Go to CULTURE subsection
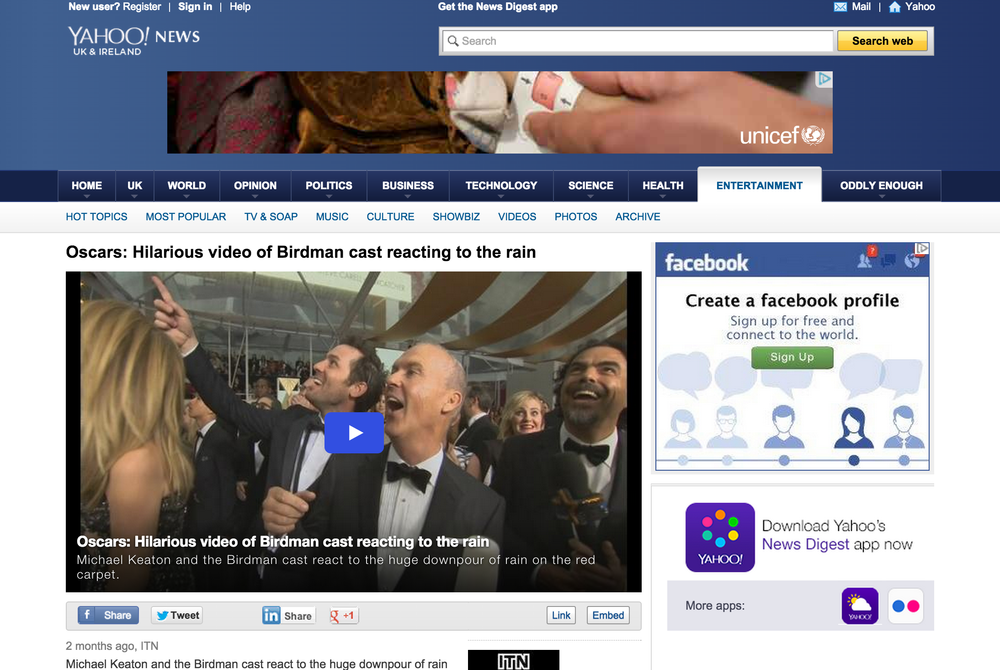 click(390, 217)
